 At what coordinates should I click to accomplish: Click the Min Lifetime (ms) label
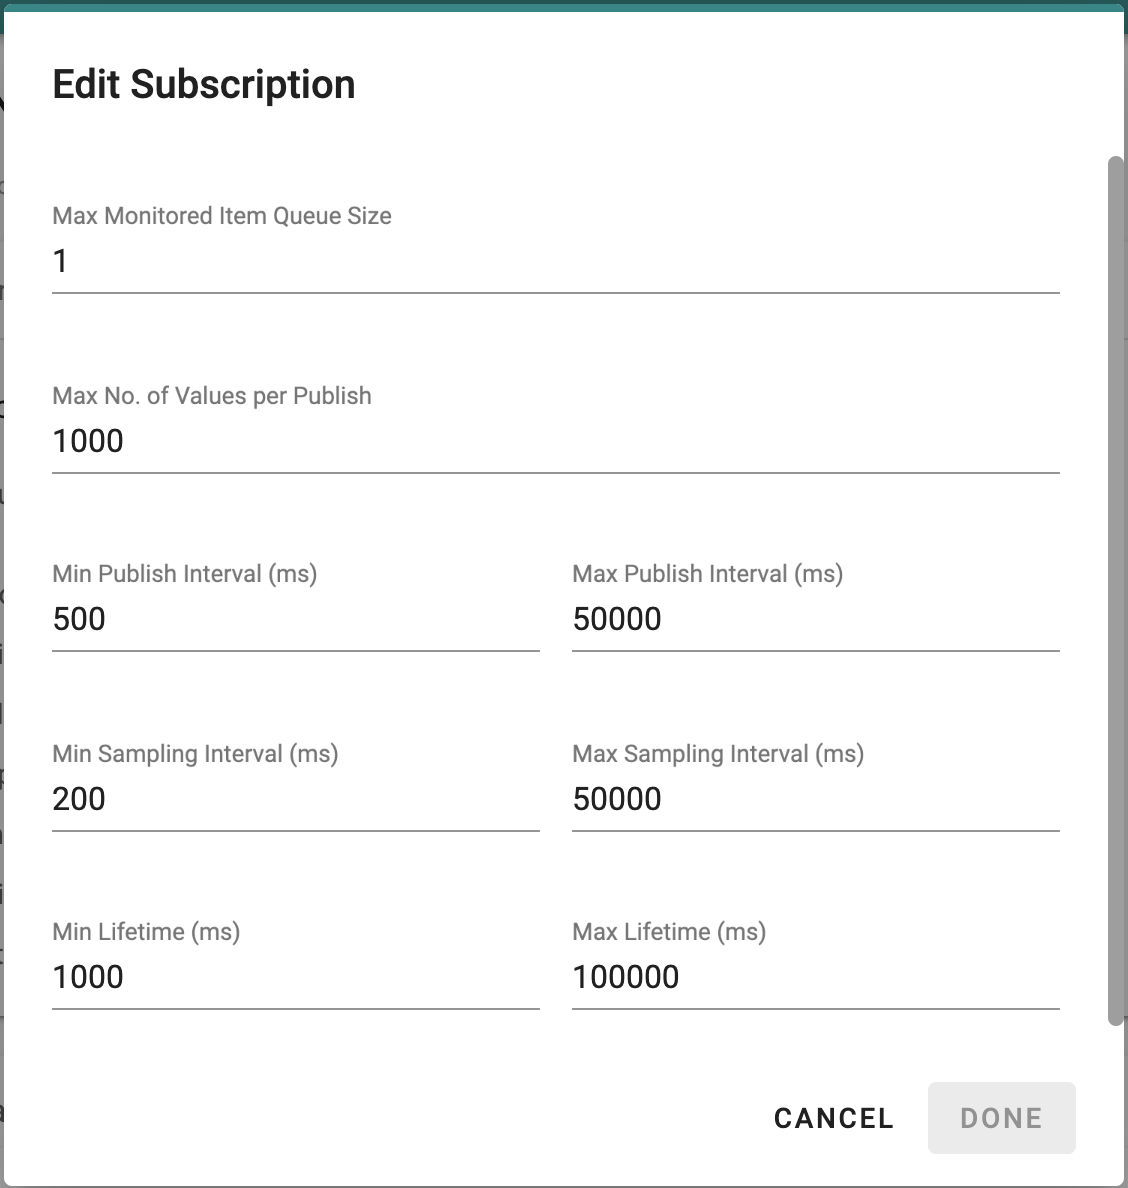point(146,932)
